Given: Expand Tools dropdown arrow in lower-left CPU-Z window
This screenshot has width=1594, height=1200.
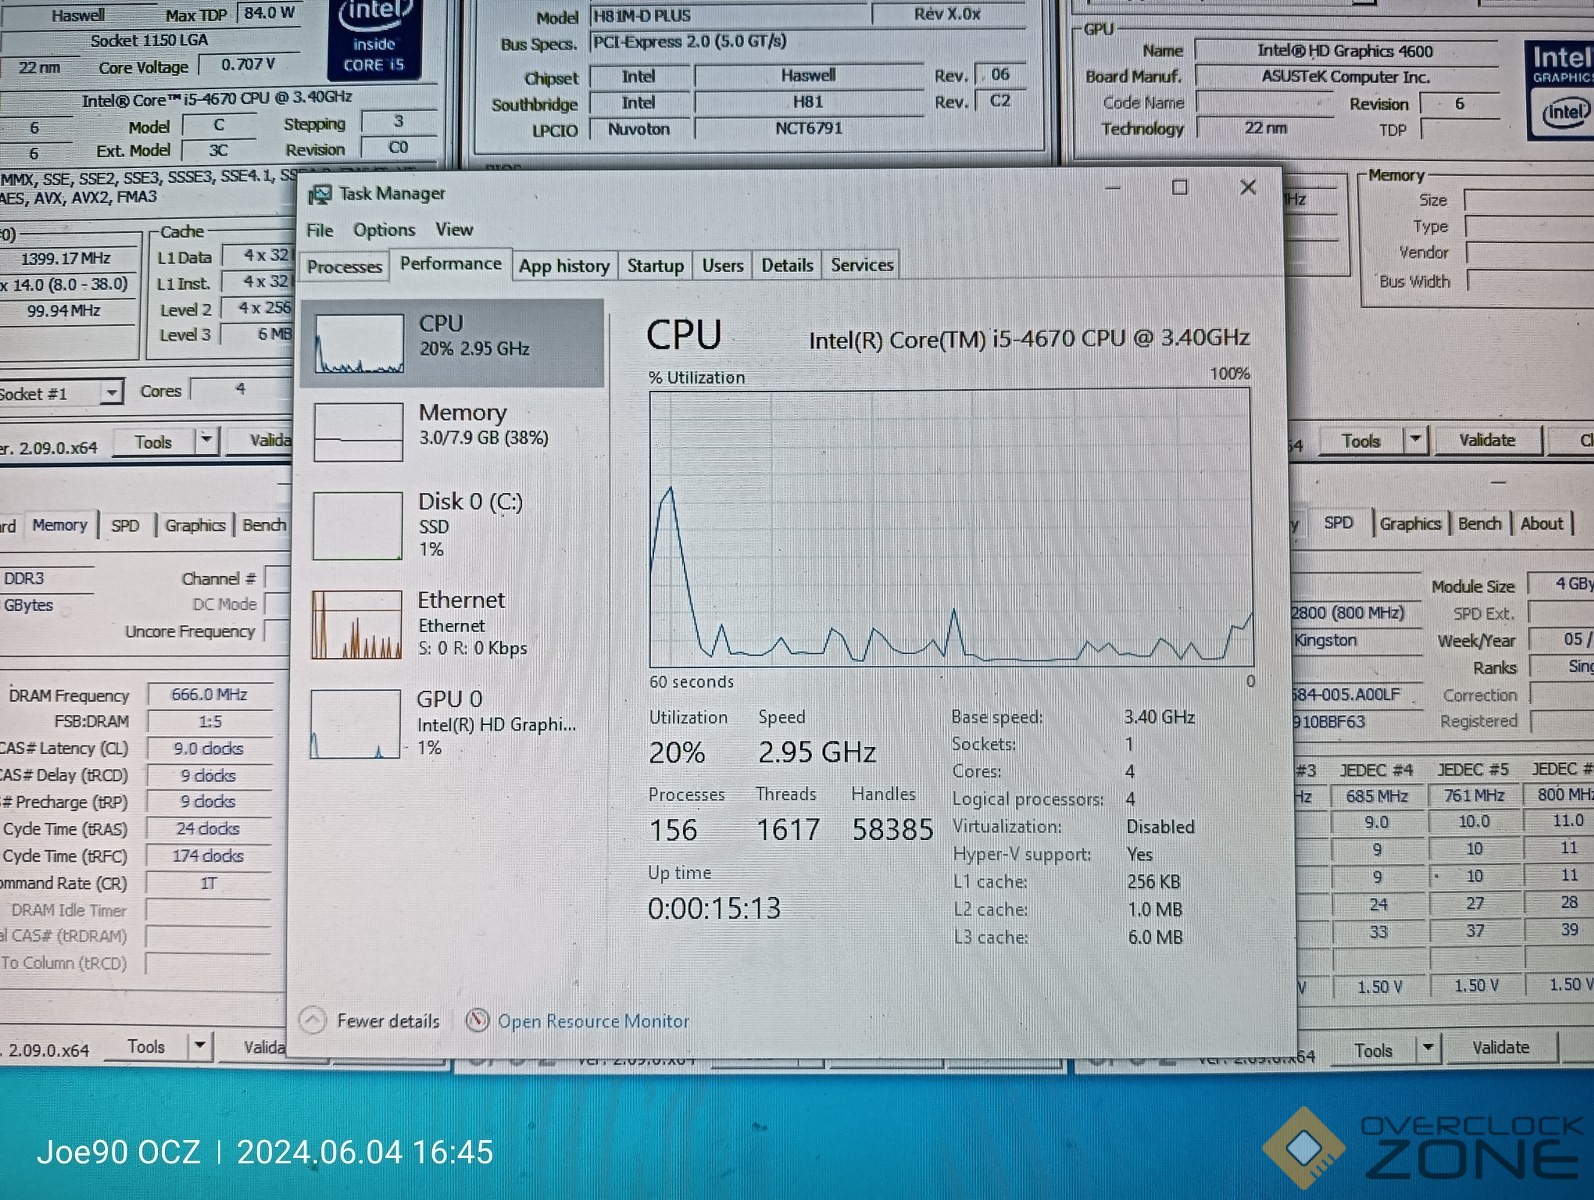Looking at the screenshot, I should pos(200,1046).
